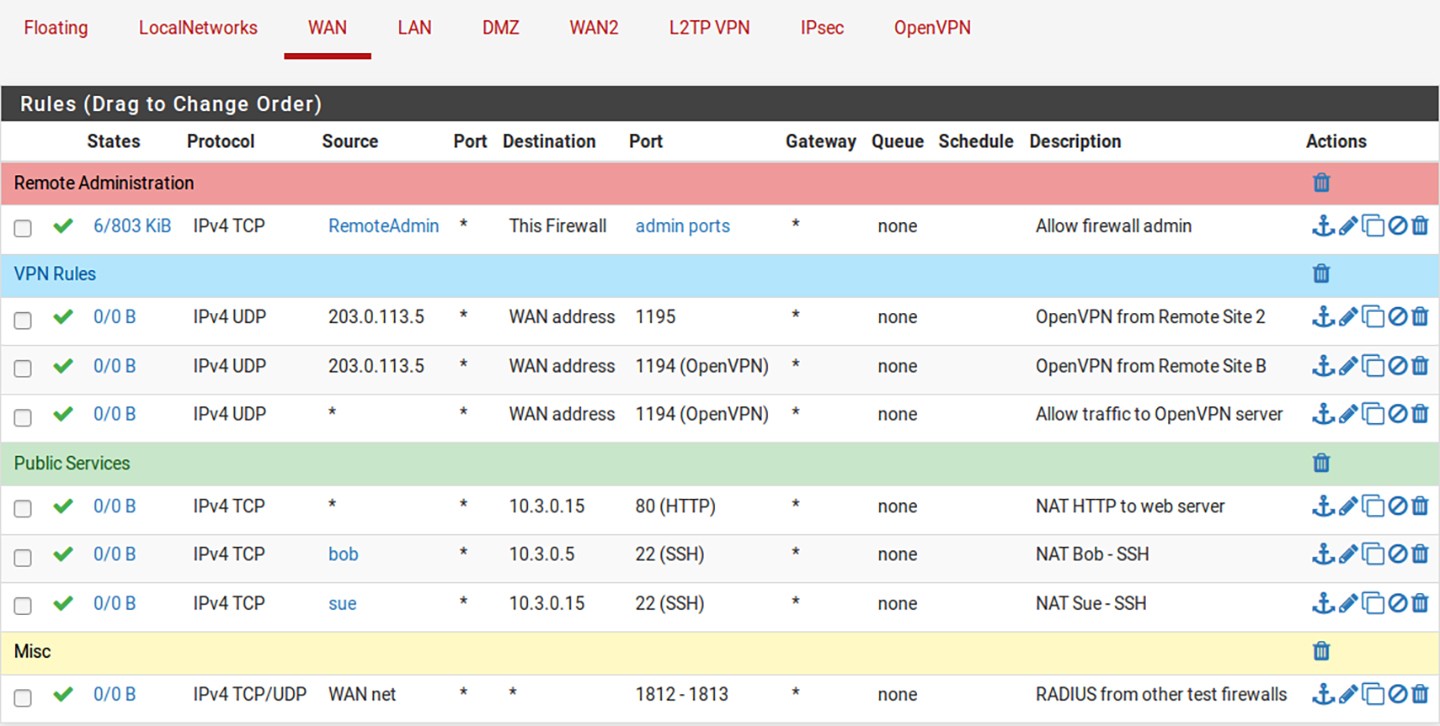Viewport: 1440px width, 726px height.
Task: Click anchor icon for NAT Bob - SSH rule
Action: click(1322, 555)
